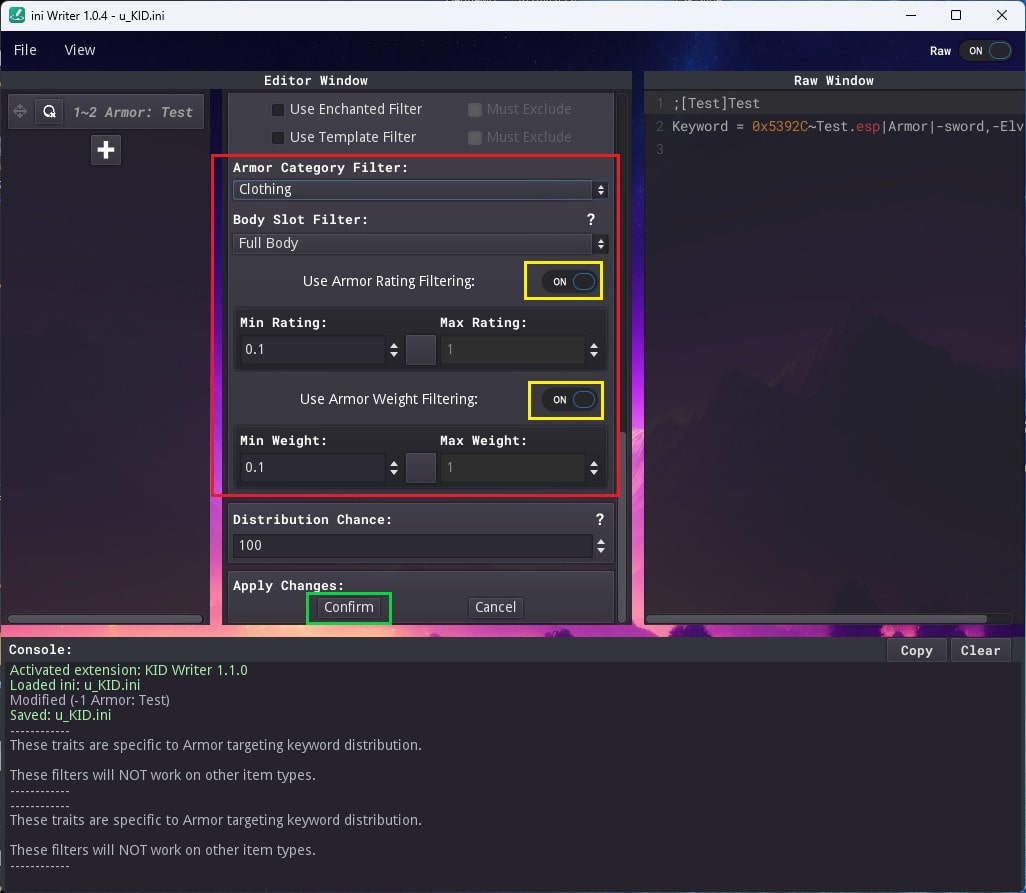This screenshot has width=1026, height=893.
Task: Confirm the apply changes
Action: click(x=348, y=607)
